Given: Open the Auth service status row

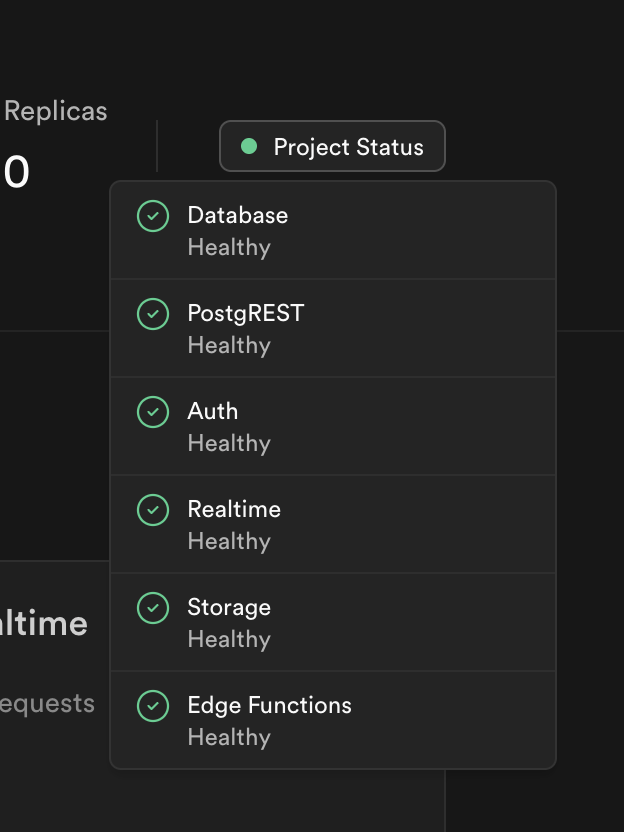Looking at the screenshot, I should pyautogui.click(x=332, y=427).
